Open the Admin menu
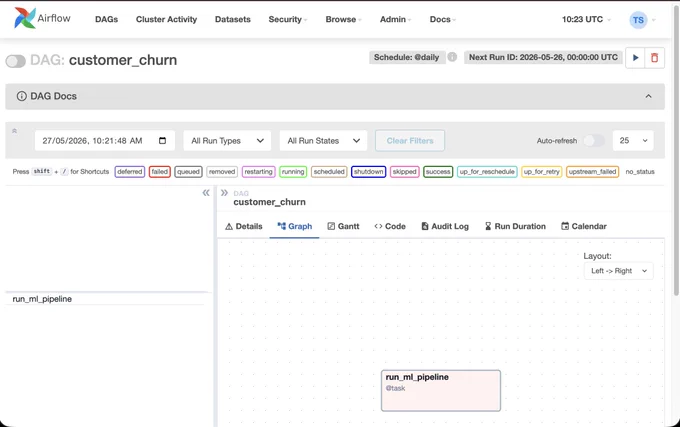The width and height of the screenshot is (680, 427). pyautogui.click(x=396, y=19)
